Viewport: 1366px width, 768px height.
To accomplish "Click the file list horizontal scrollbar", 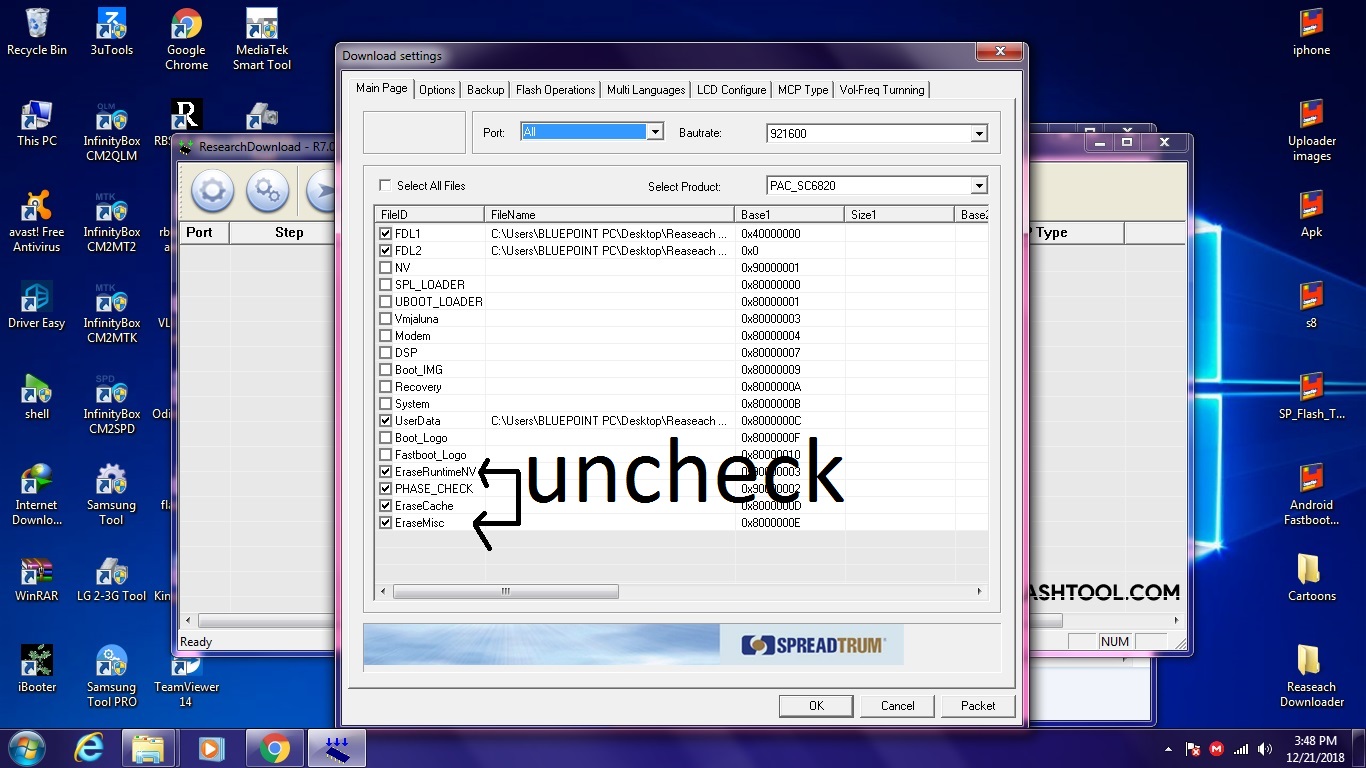I will pyautogui.click(x=505, y=591).
